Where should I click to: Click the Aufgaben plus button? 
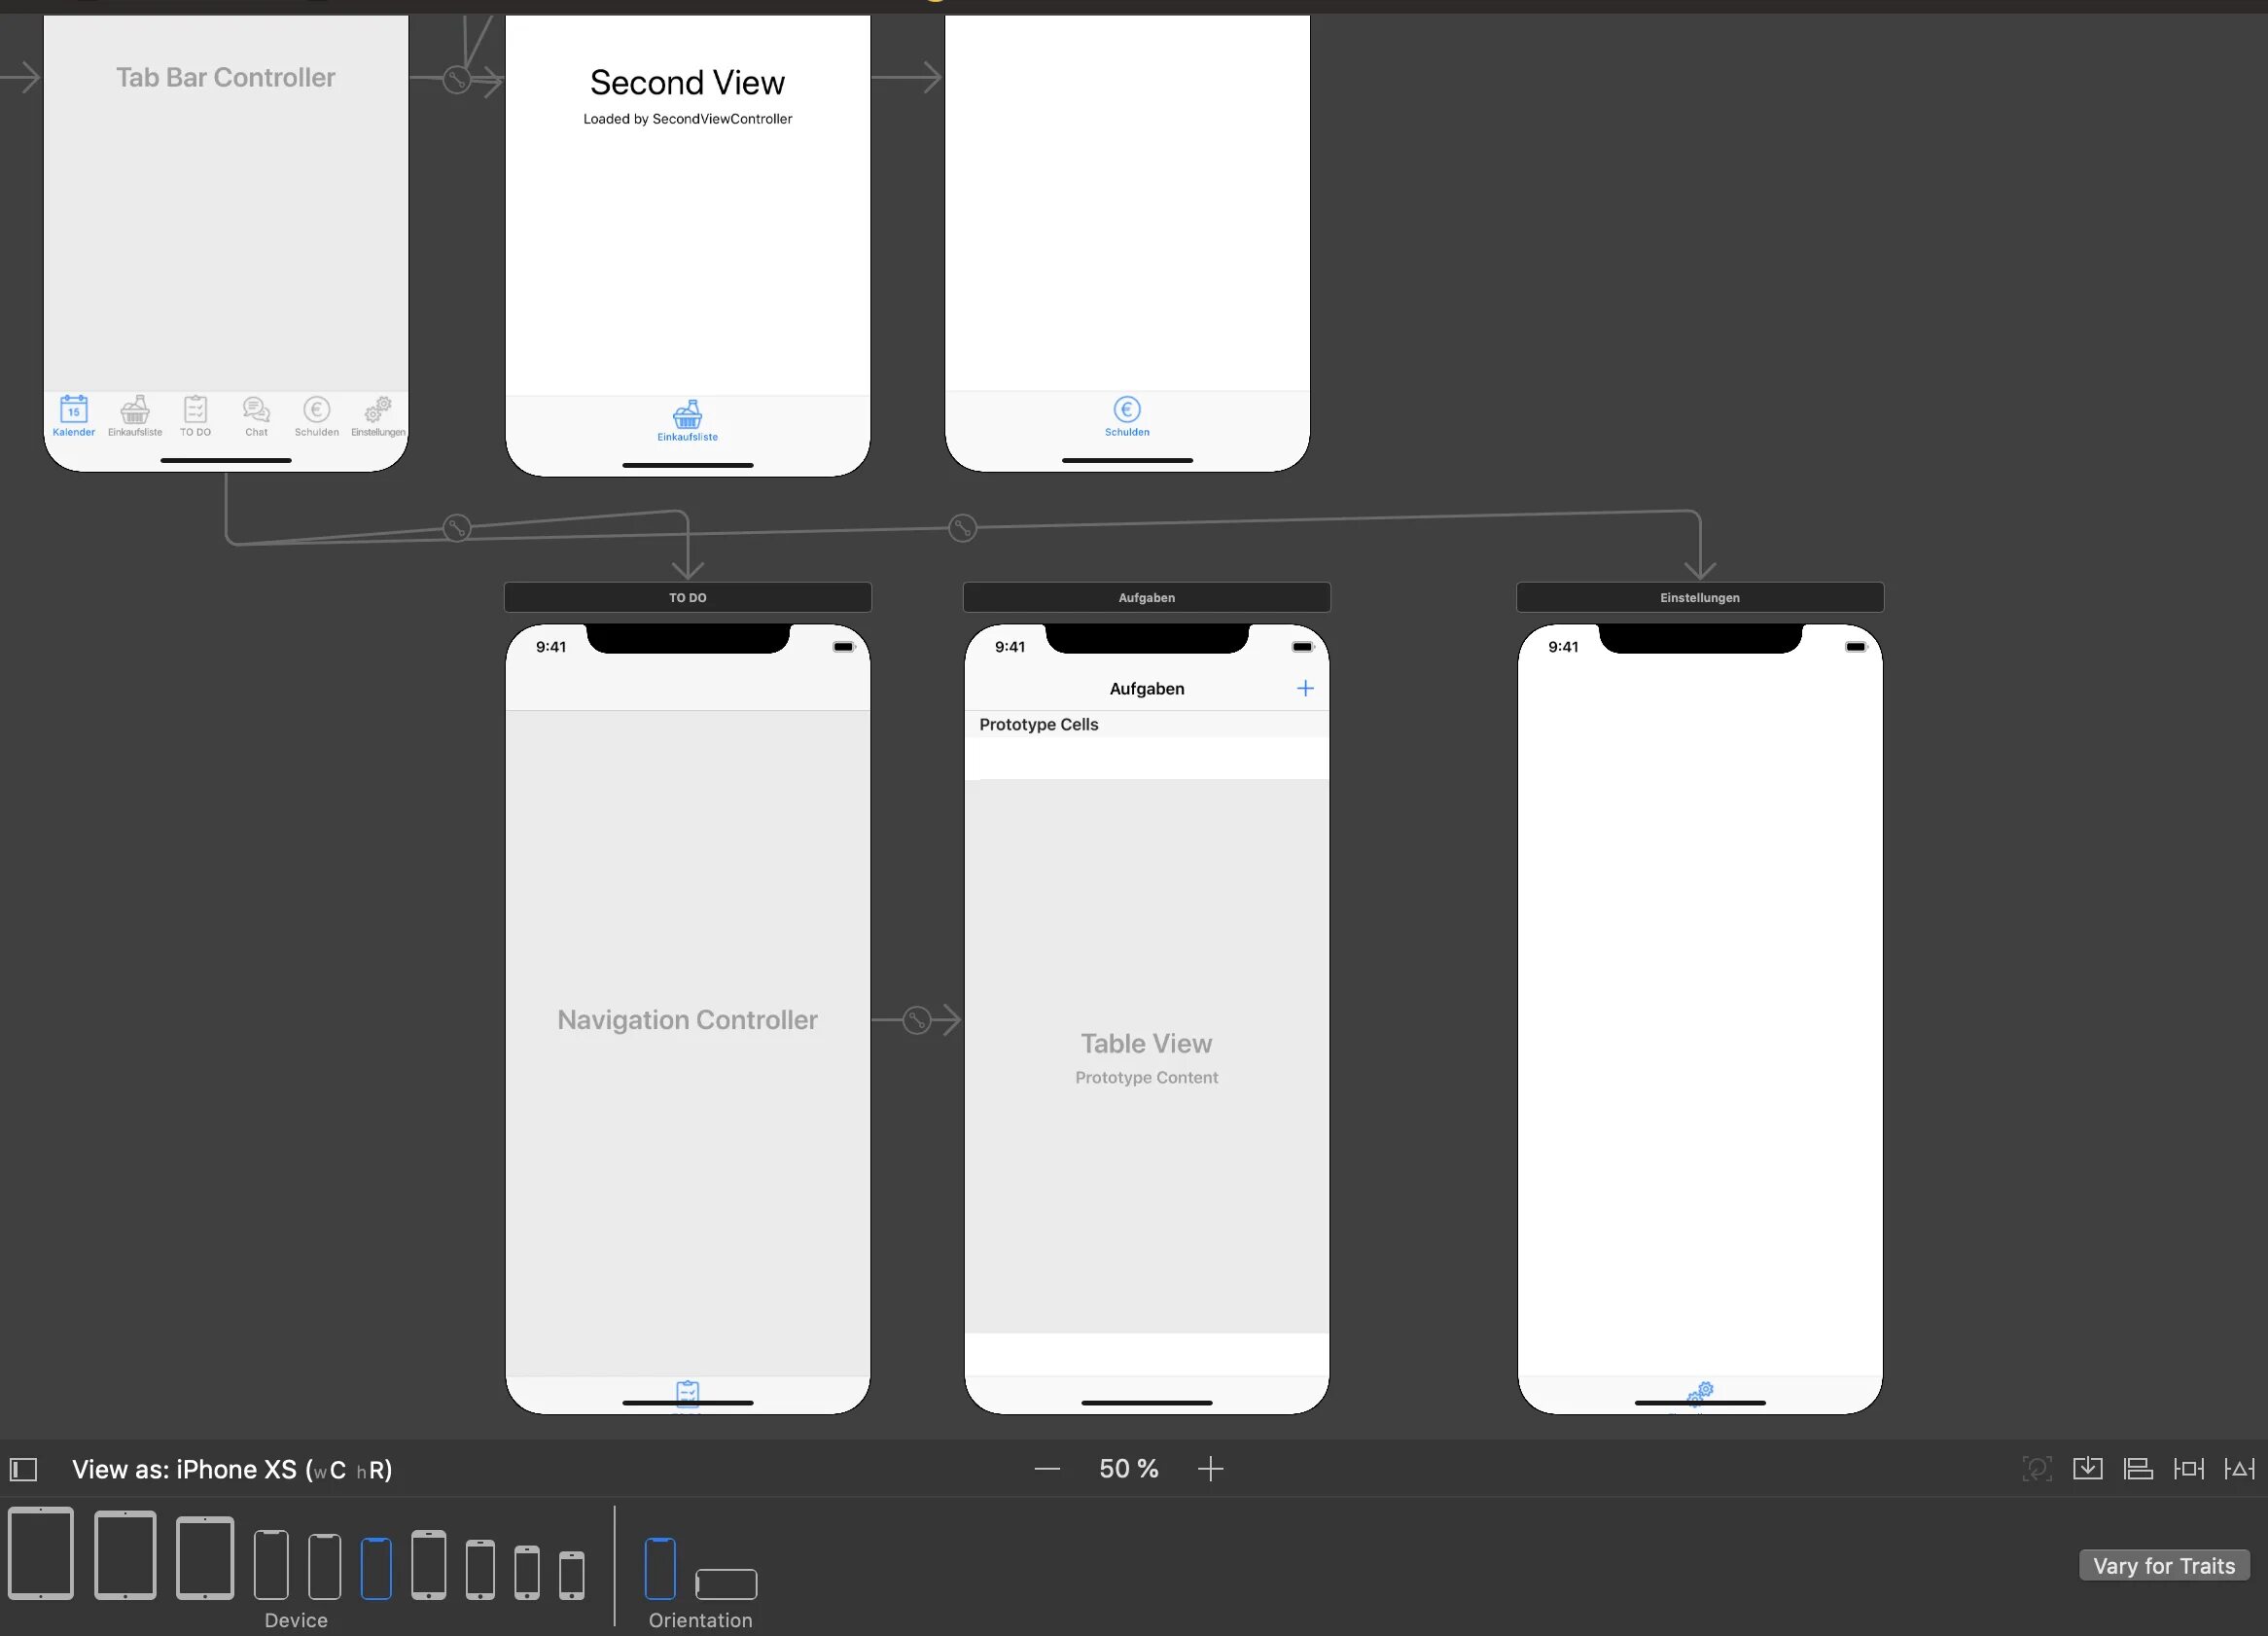1305,687
